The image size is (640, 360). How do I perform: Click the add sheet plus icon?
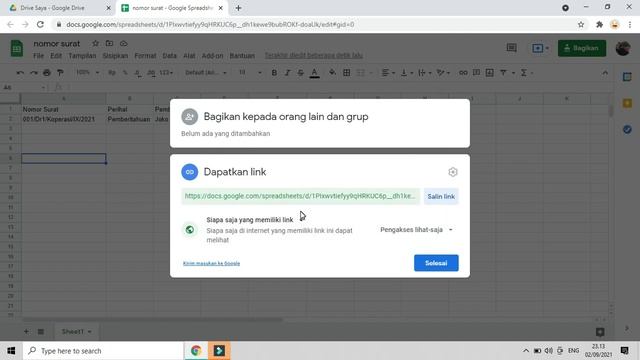[26, 331]
